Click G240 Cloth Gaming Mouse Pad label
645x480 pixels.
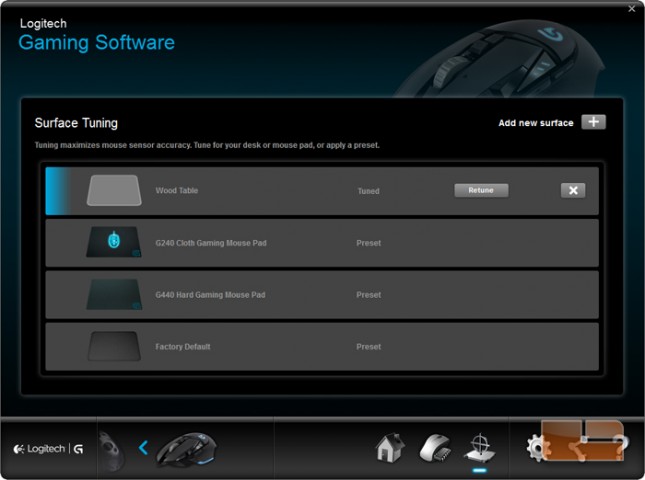click(x=211, y=243)
